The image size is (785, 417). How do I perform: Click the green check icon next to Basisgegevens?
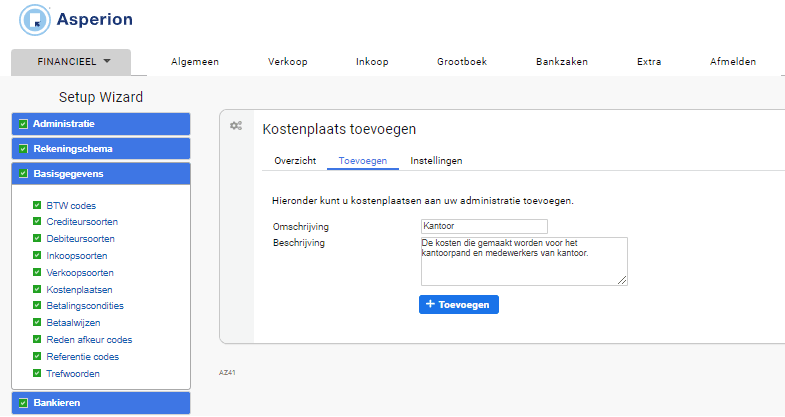pos(23,174)
